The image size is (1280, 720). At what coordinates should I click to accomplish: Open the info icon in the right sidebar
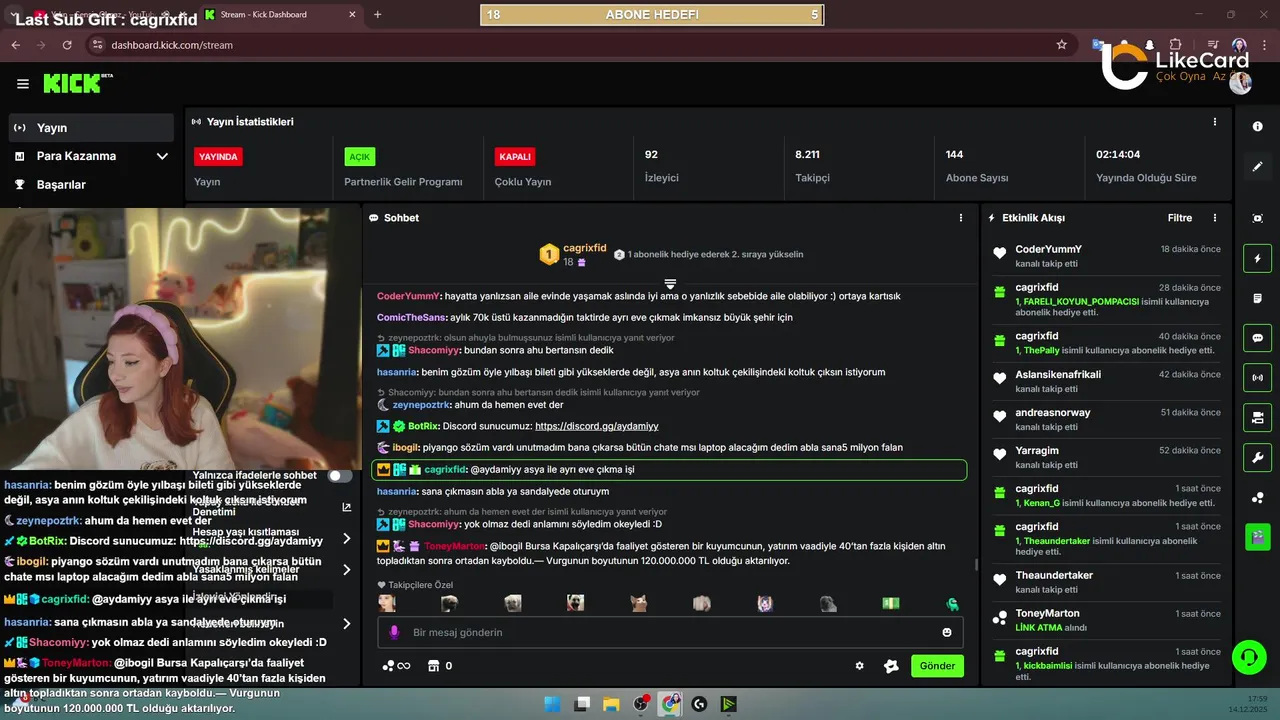click(x=1258, y=127)
